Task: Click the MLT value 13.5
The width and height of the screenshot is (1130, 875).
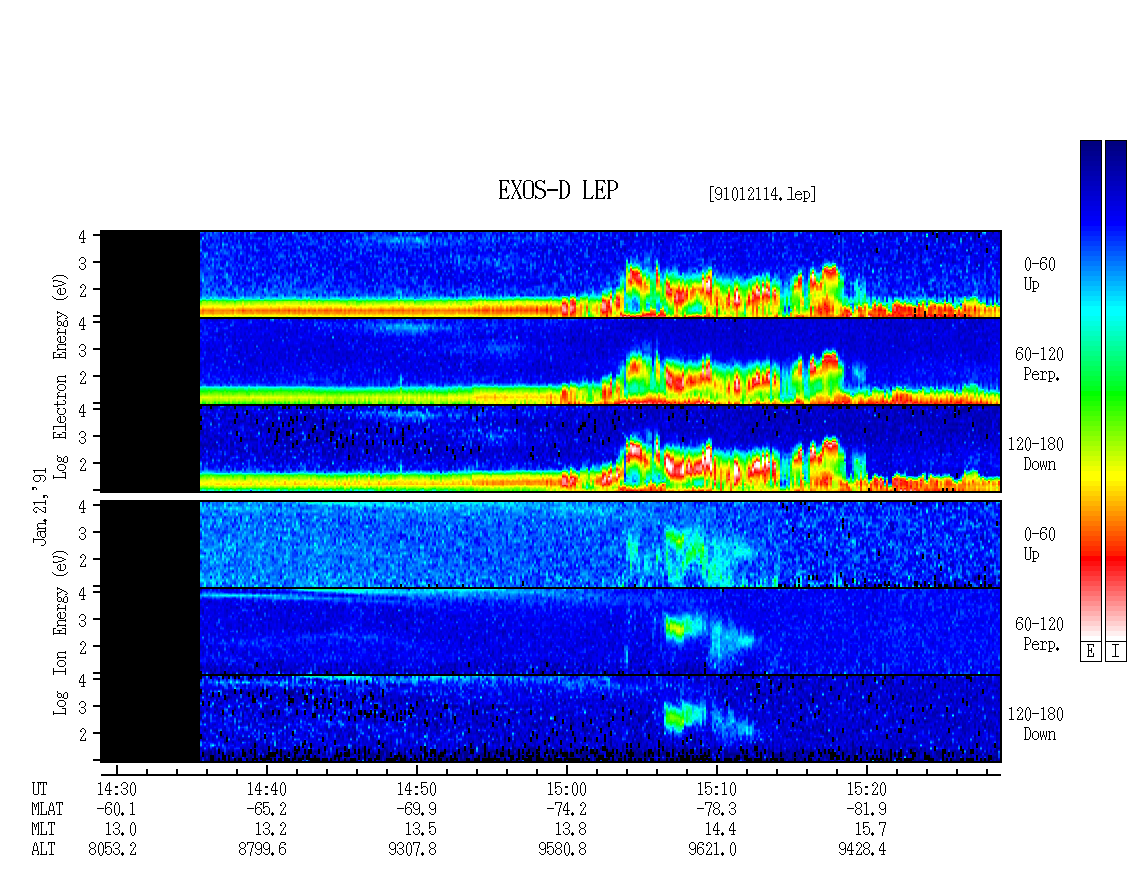Action: tap(420, 830)
